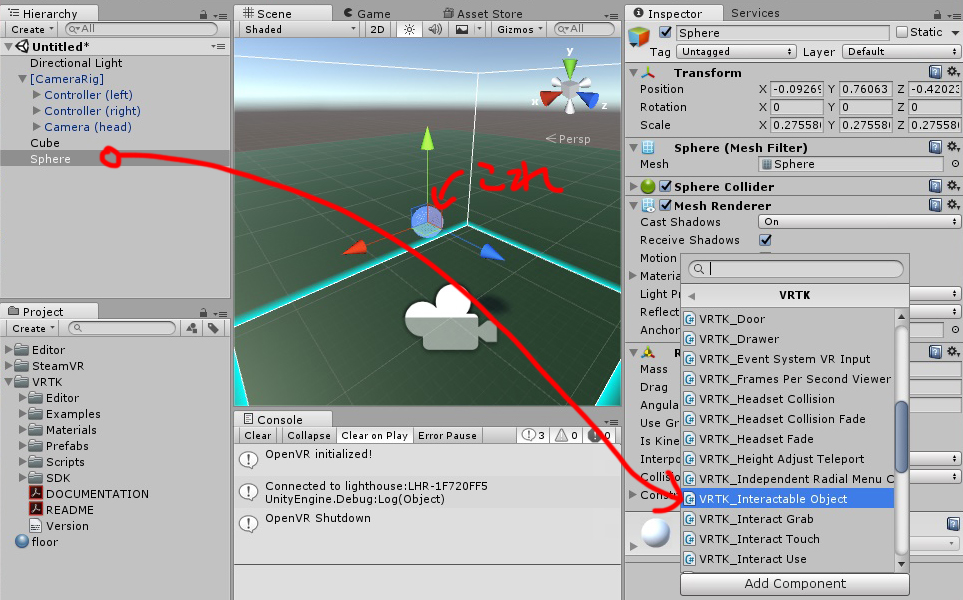963x600 pixels.
Task: Open the Services tab in Inspector
Action: (x=755, y=12)
